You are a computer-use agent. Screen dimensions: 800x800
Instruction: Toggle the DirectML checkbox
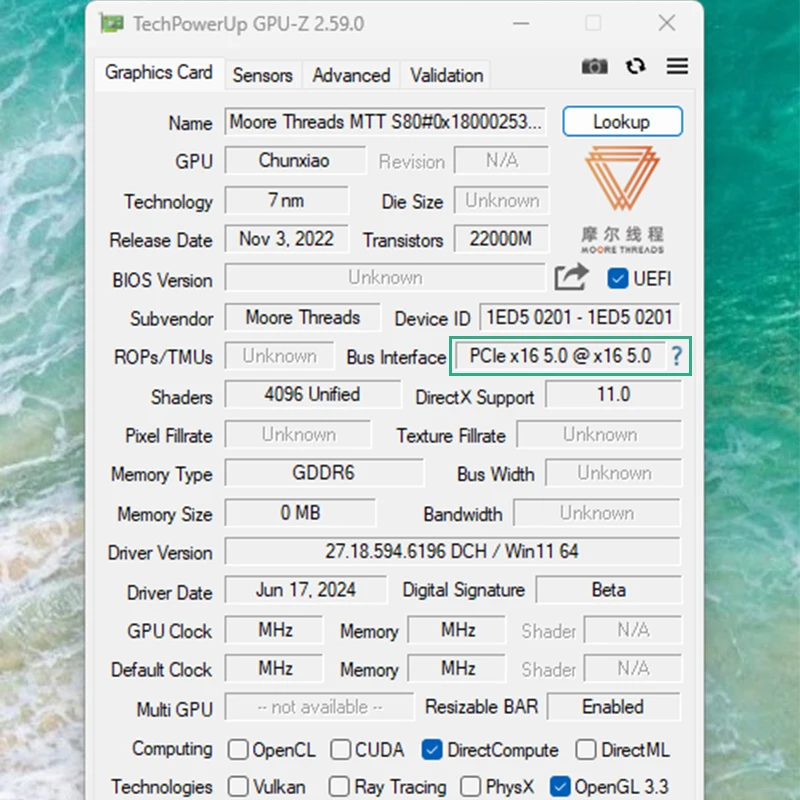[x=585, y=749]
